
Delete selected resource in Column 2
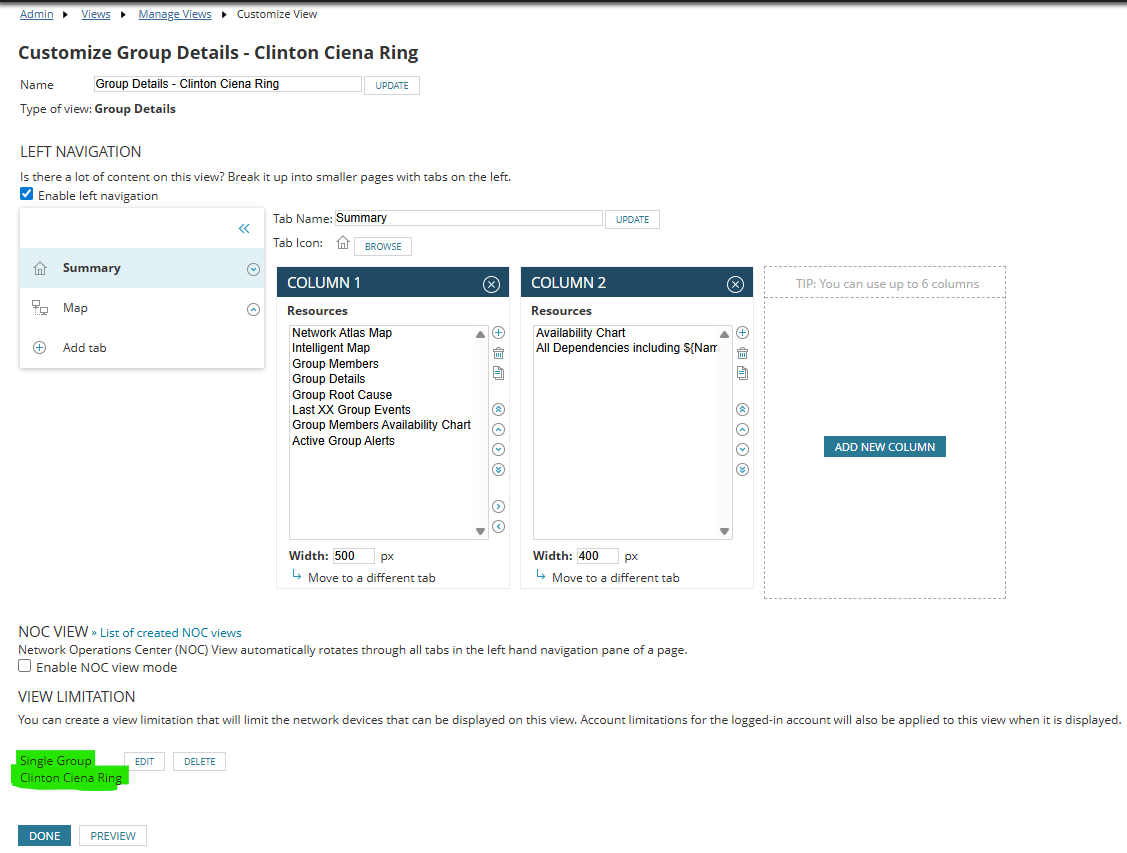point(742,353)
